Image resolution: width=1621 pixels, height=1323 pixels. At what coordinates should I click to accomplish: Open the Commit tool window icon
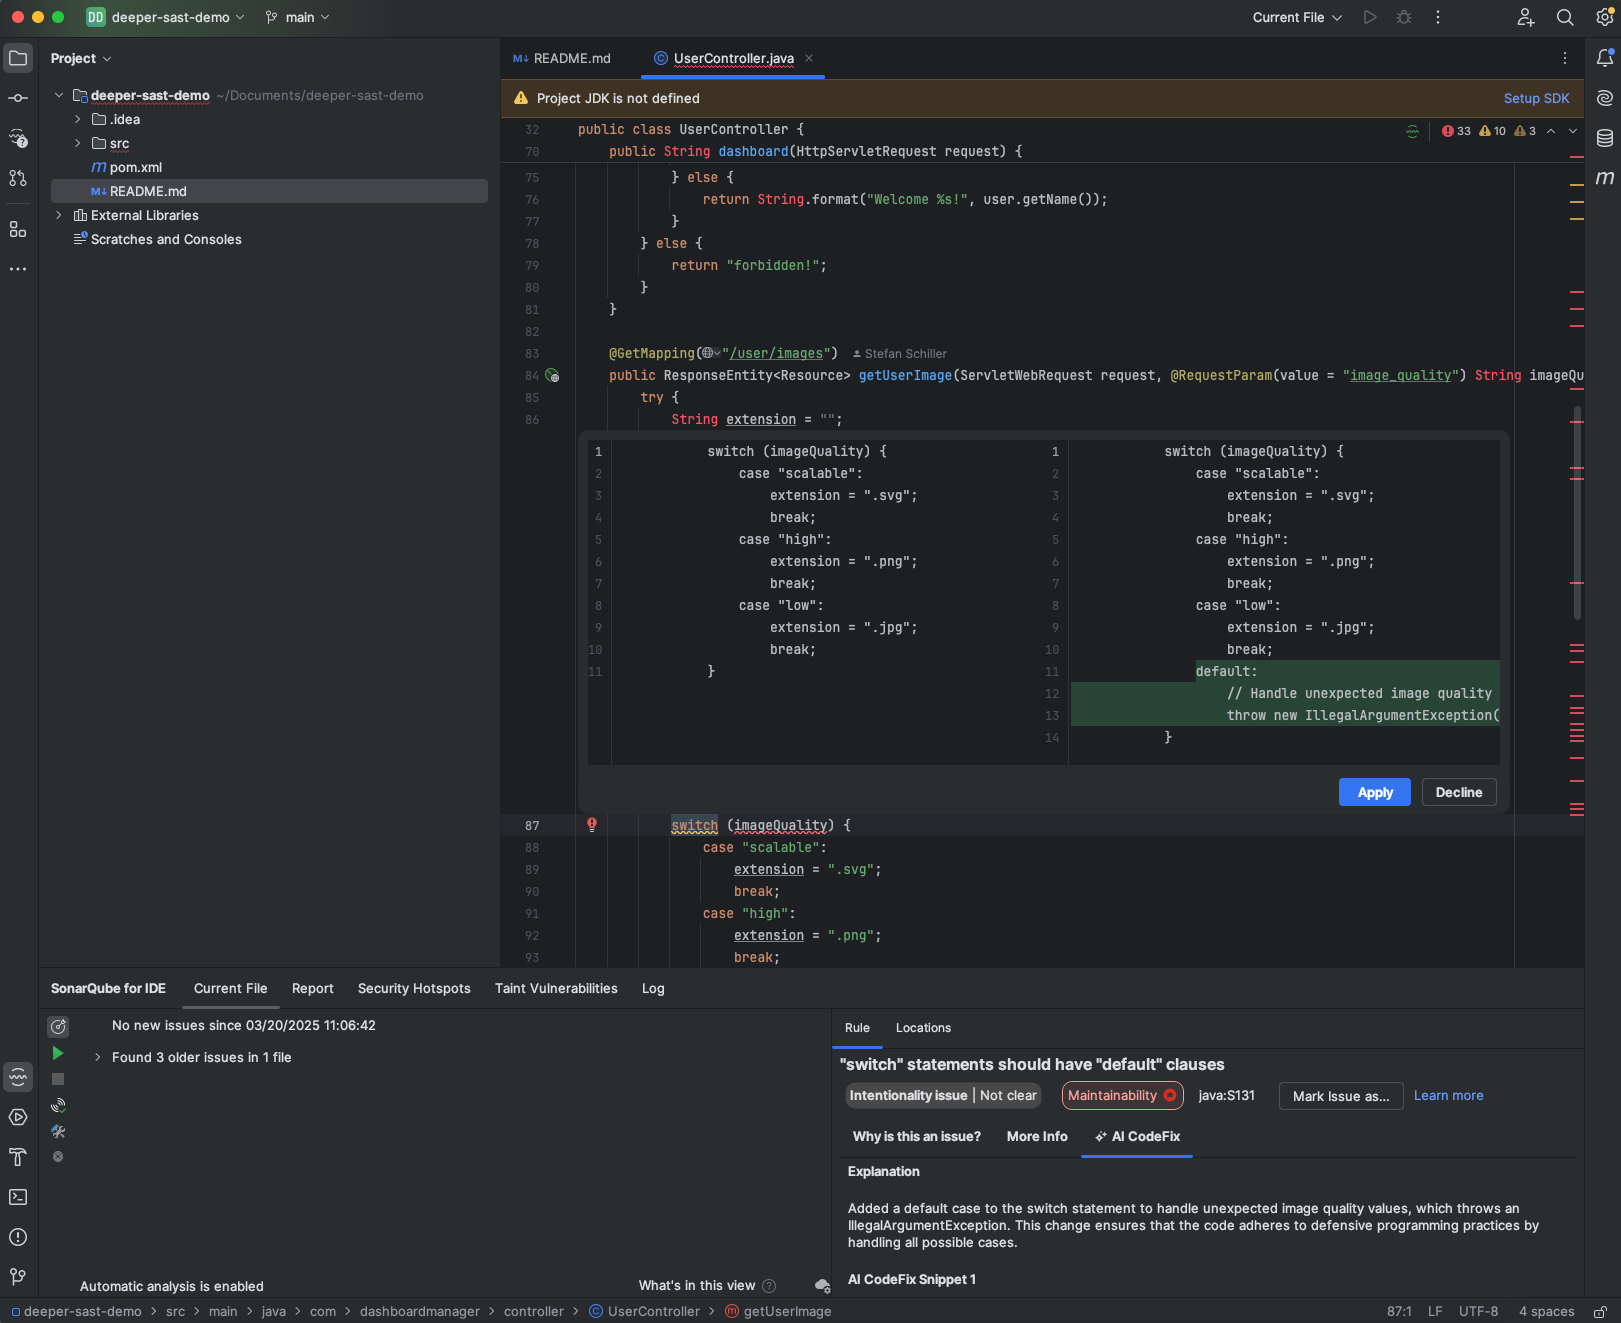tap(18, 97)
